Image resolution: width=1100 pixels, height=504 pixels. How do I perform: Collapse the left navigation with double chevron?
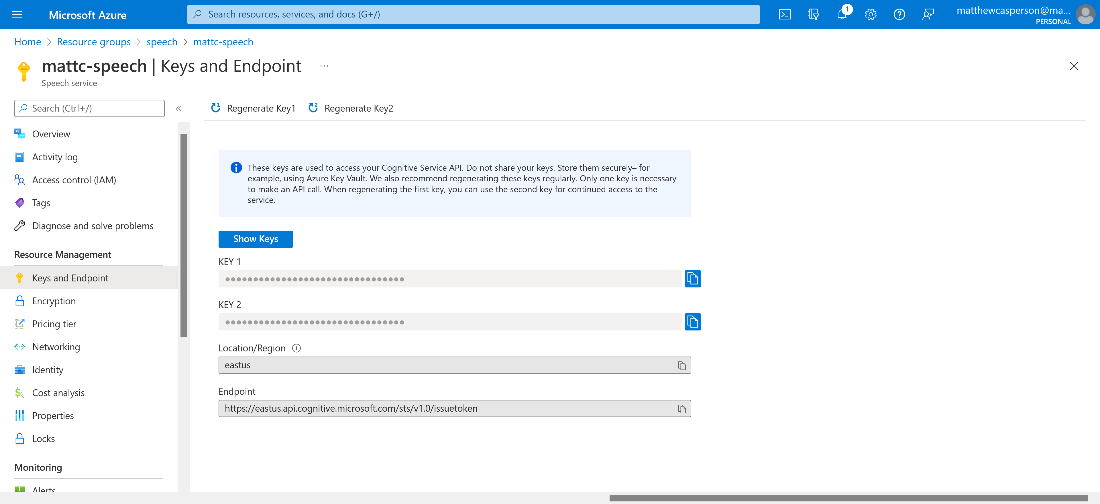click(178, 109)
